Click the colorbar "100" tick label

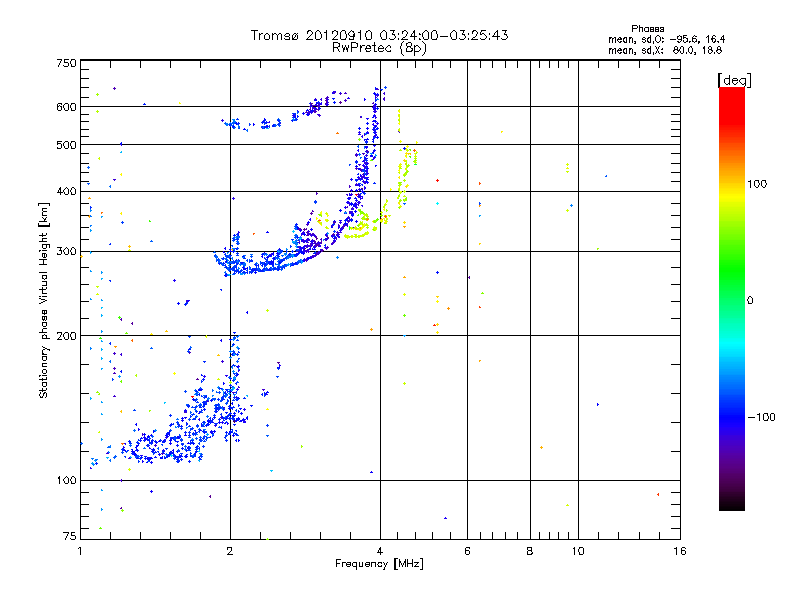pyautogui.click(x=757, y=184)
